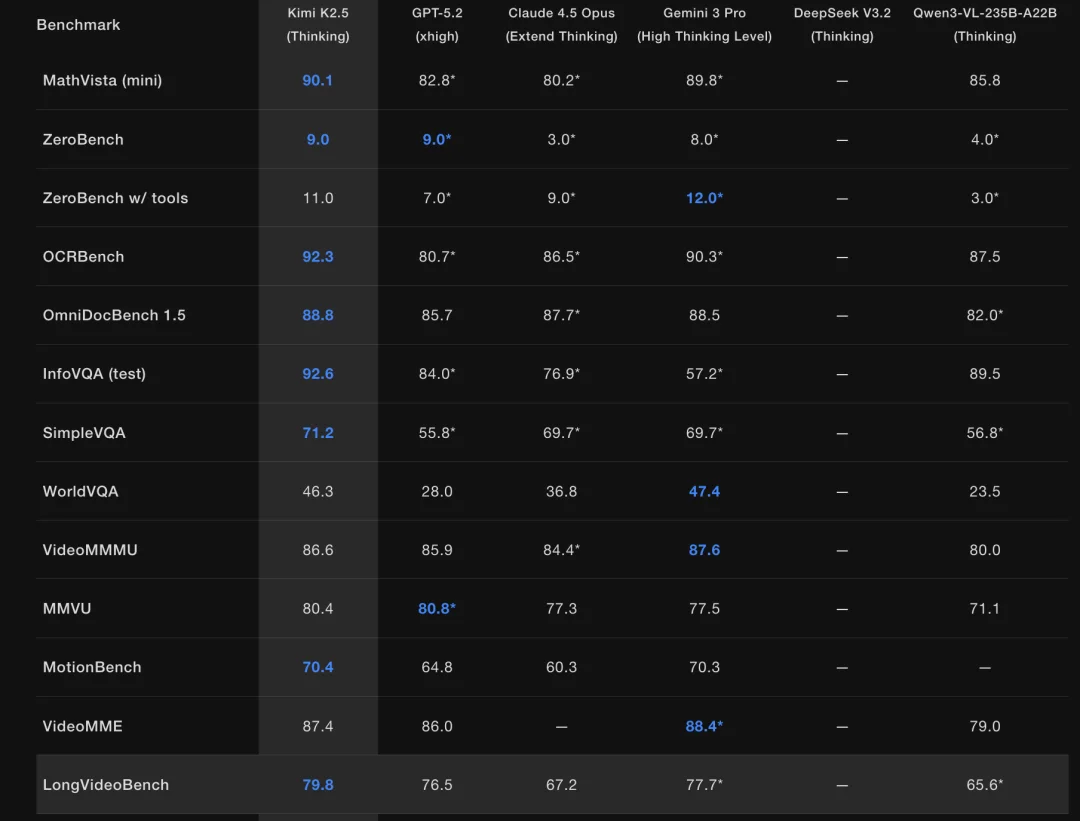Click Kimi K2.5's MathVista score 90.1
1080x821 pixels.
318,80
